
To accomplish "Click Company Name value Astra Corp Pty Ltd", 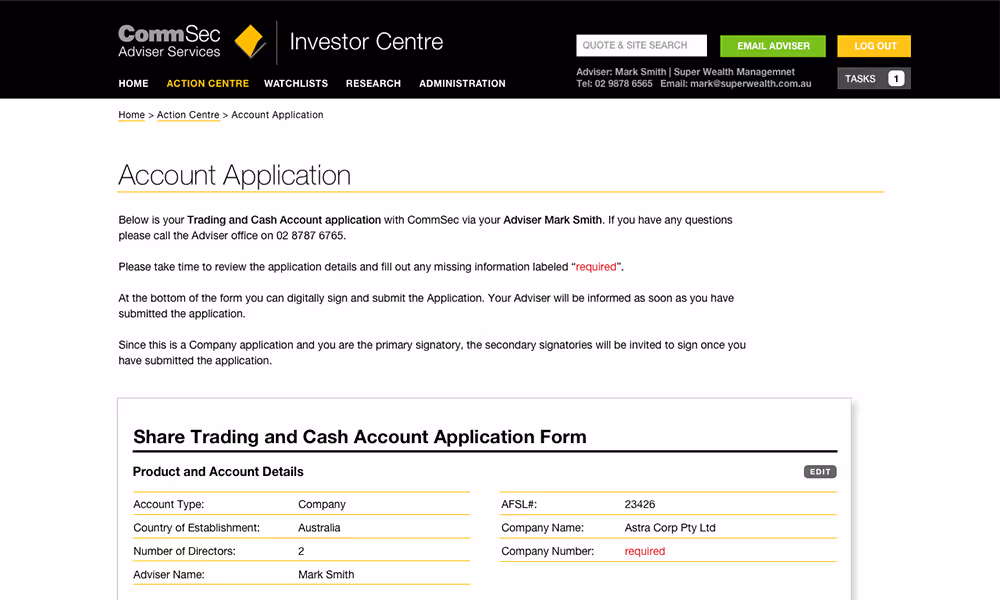I will pyautogui.click(x=670, y=528).
